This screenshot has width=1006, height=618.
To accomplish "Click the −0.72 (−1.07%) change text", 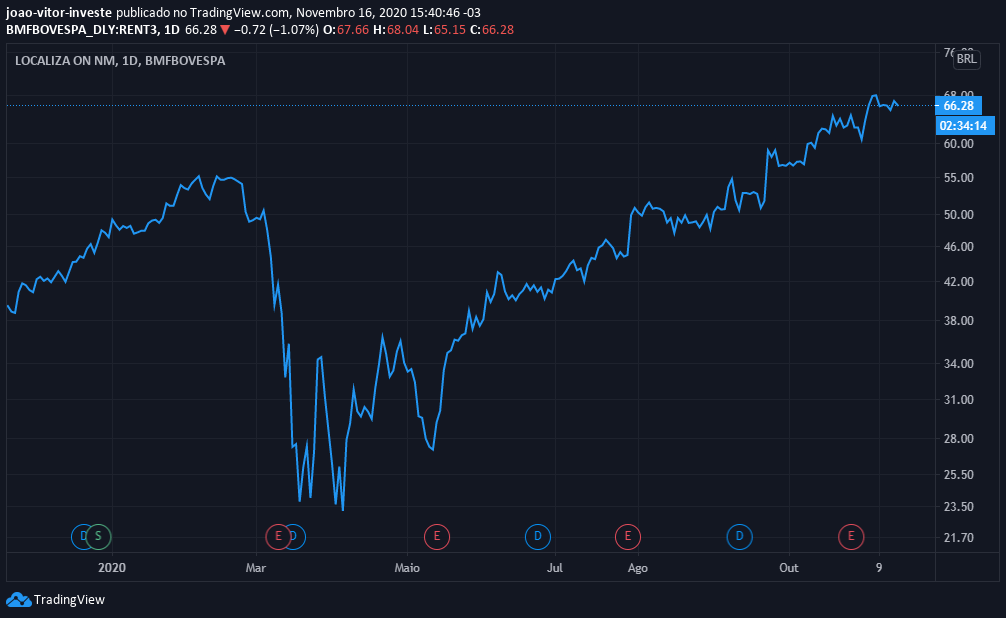I will coord(276,30).
